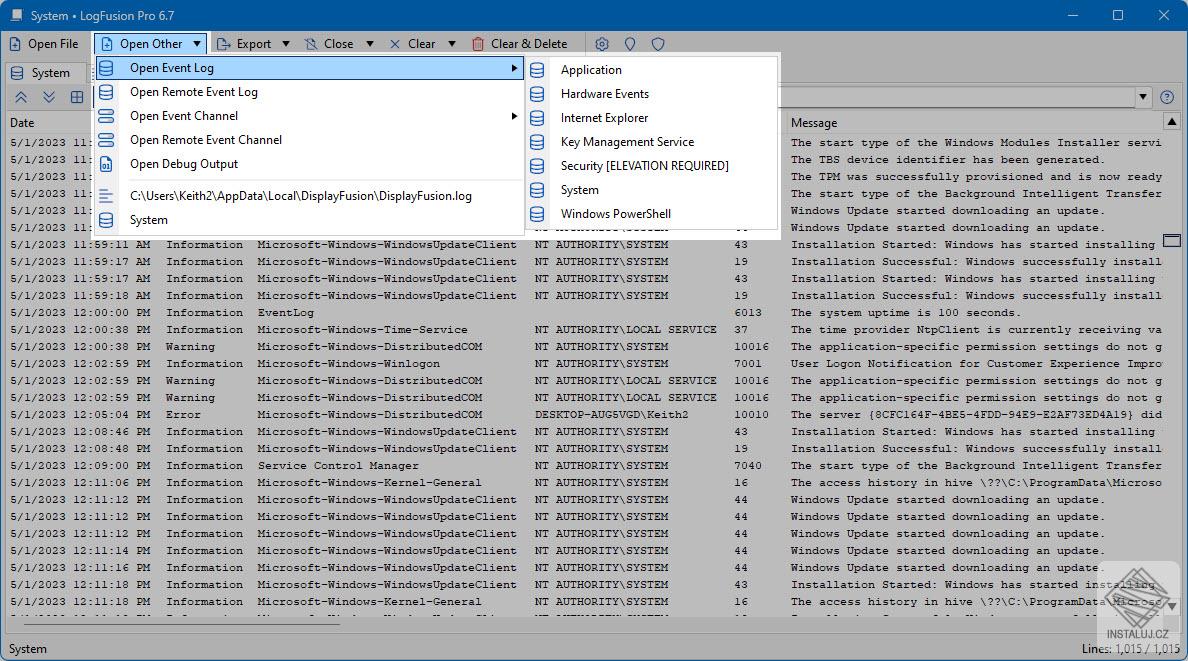Expand the Close dropdown arrow

tap(370, 44)
